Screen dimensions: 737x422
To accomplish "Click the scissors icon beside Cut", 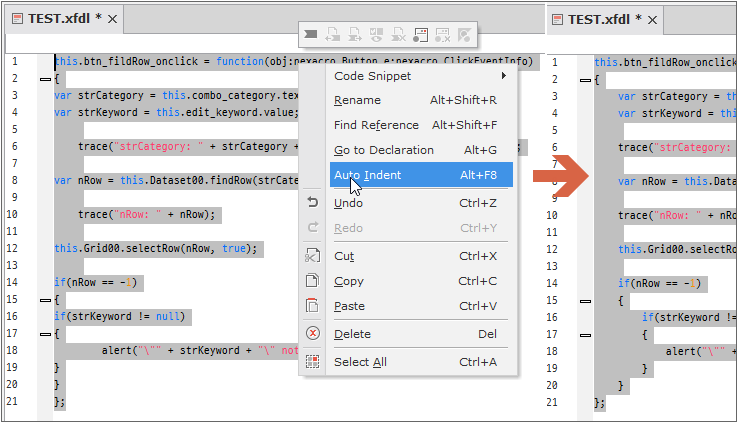I will tap(312, 256).
